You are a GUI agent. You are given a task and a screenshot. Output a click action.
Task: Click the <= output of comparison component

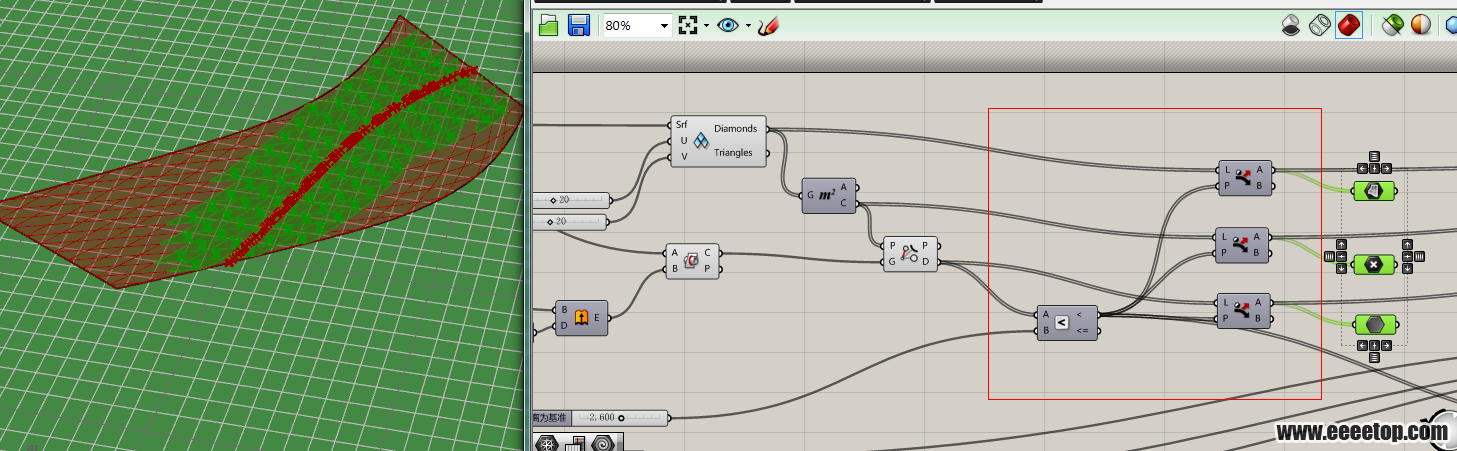coord(1082,329)
